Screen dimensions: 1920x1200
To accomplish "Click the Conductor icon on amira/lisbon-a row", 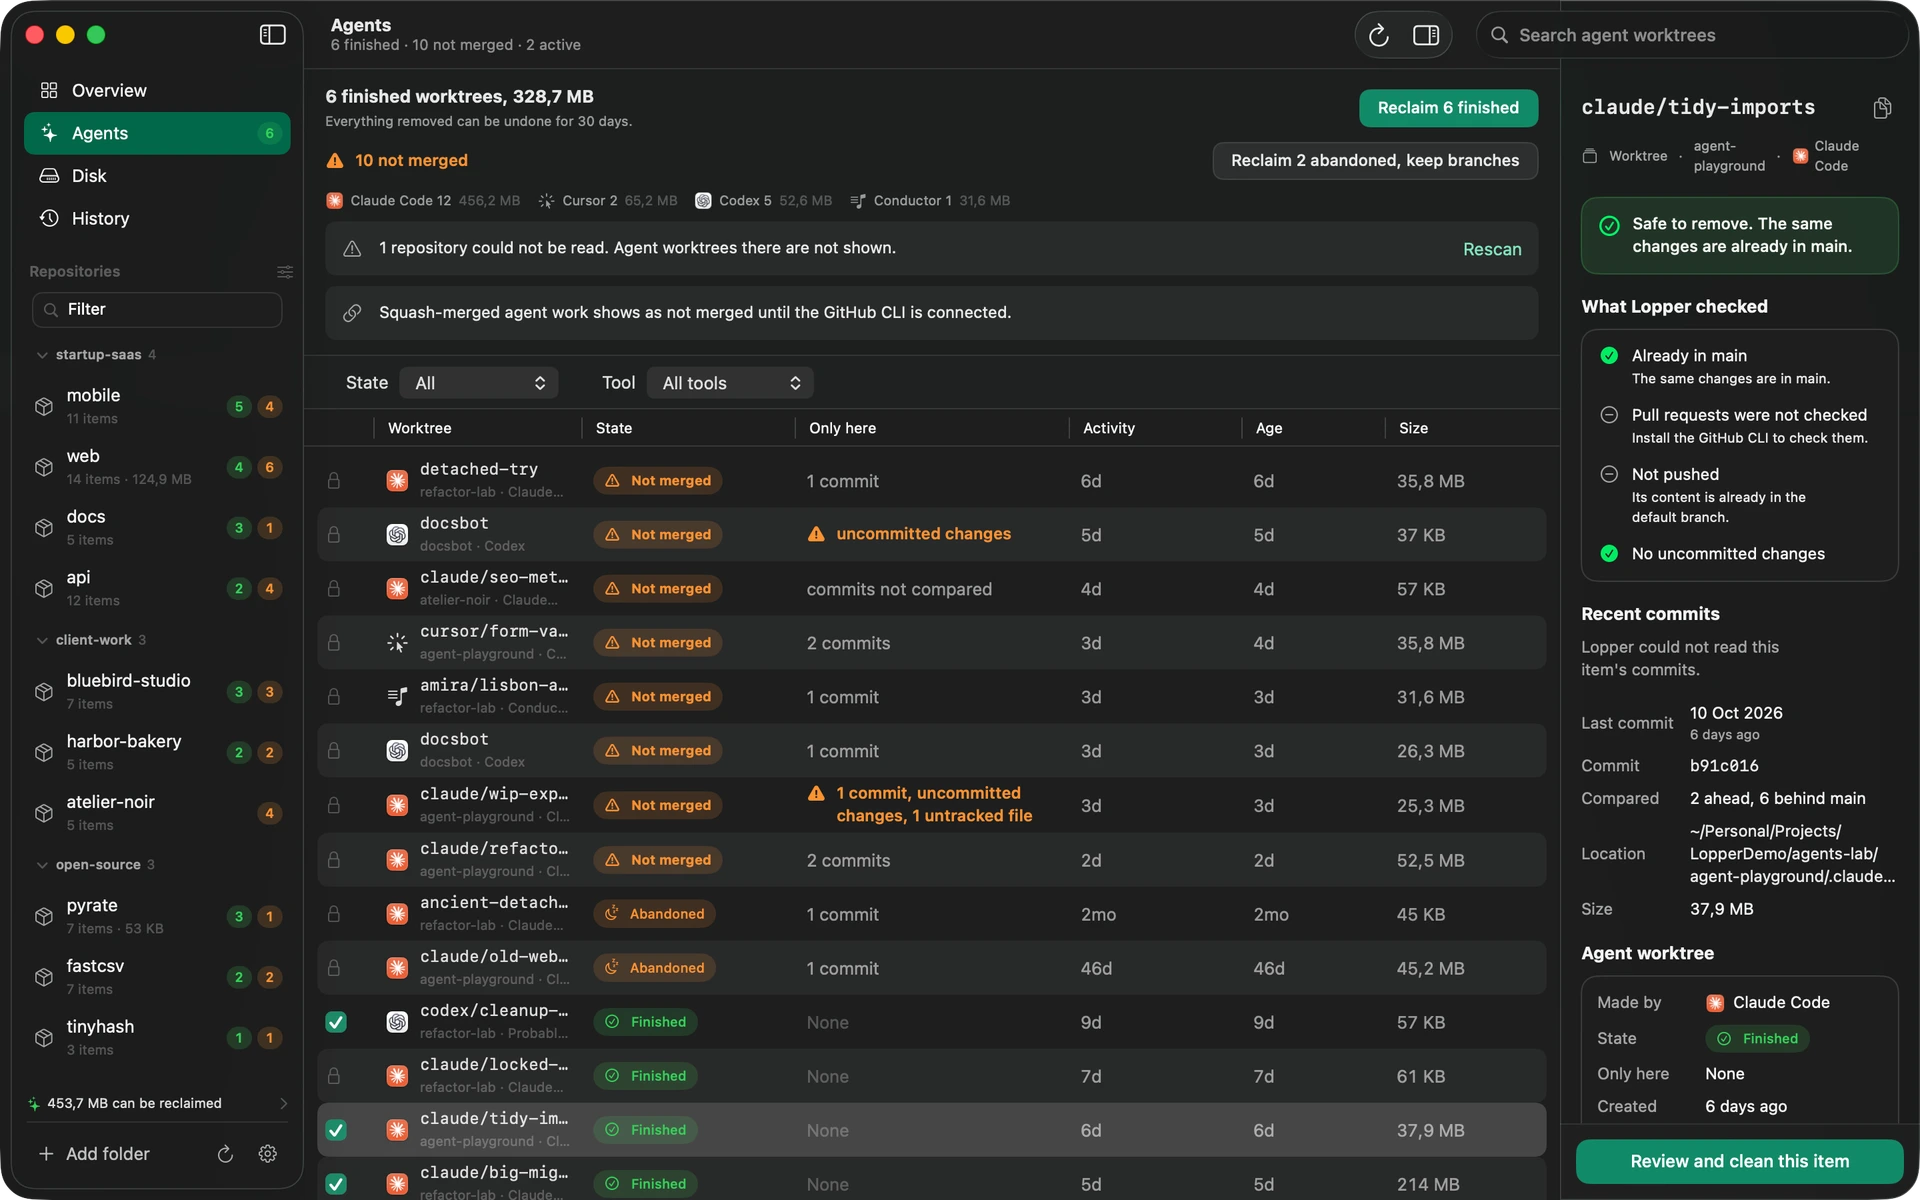I will click(397, 697).
